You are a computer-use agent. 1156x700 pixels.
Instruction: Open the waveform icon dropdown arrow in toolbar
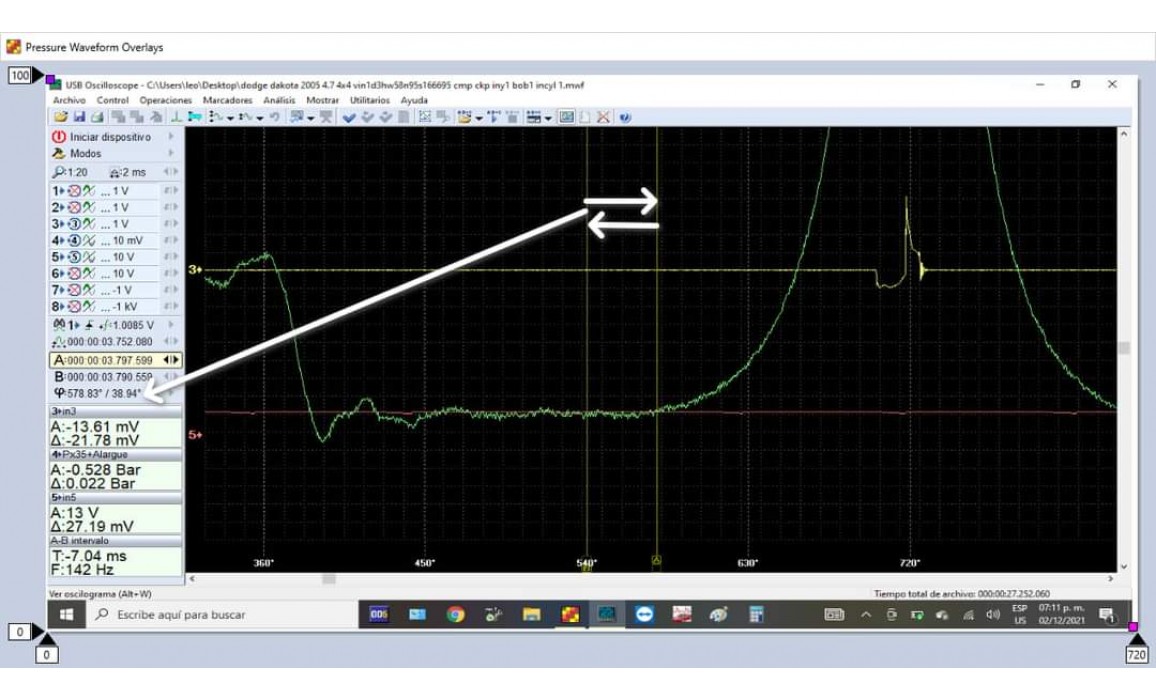[231, 118]
